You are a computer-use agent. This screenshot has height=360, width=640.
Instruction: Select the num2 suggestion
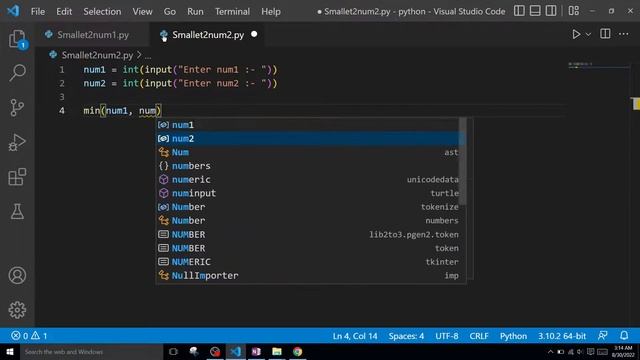(308, 139)
